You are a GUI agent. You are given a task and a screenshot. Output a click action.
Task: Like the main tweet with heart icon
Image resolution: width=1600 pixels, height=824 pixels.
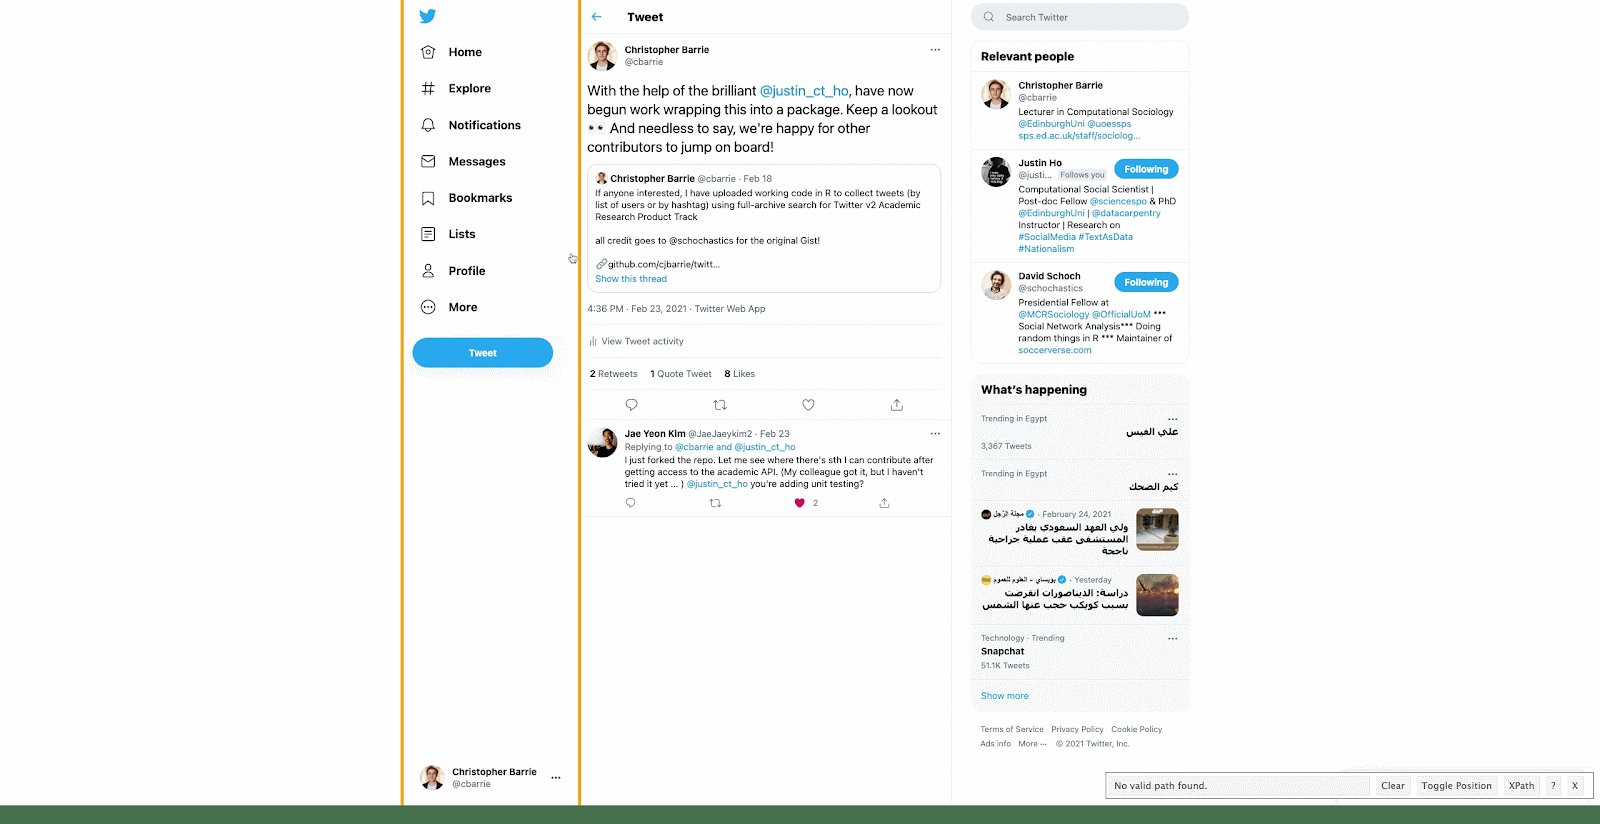[808, 405]
